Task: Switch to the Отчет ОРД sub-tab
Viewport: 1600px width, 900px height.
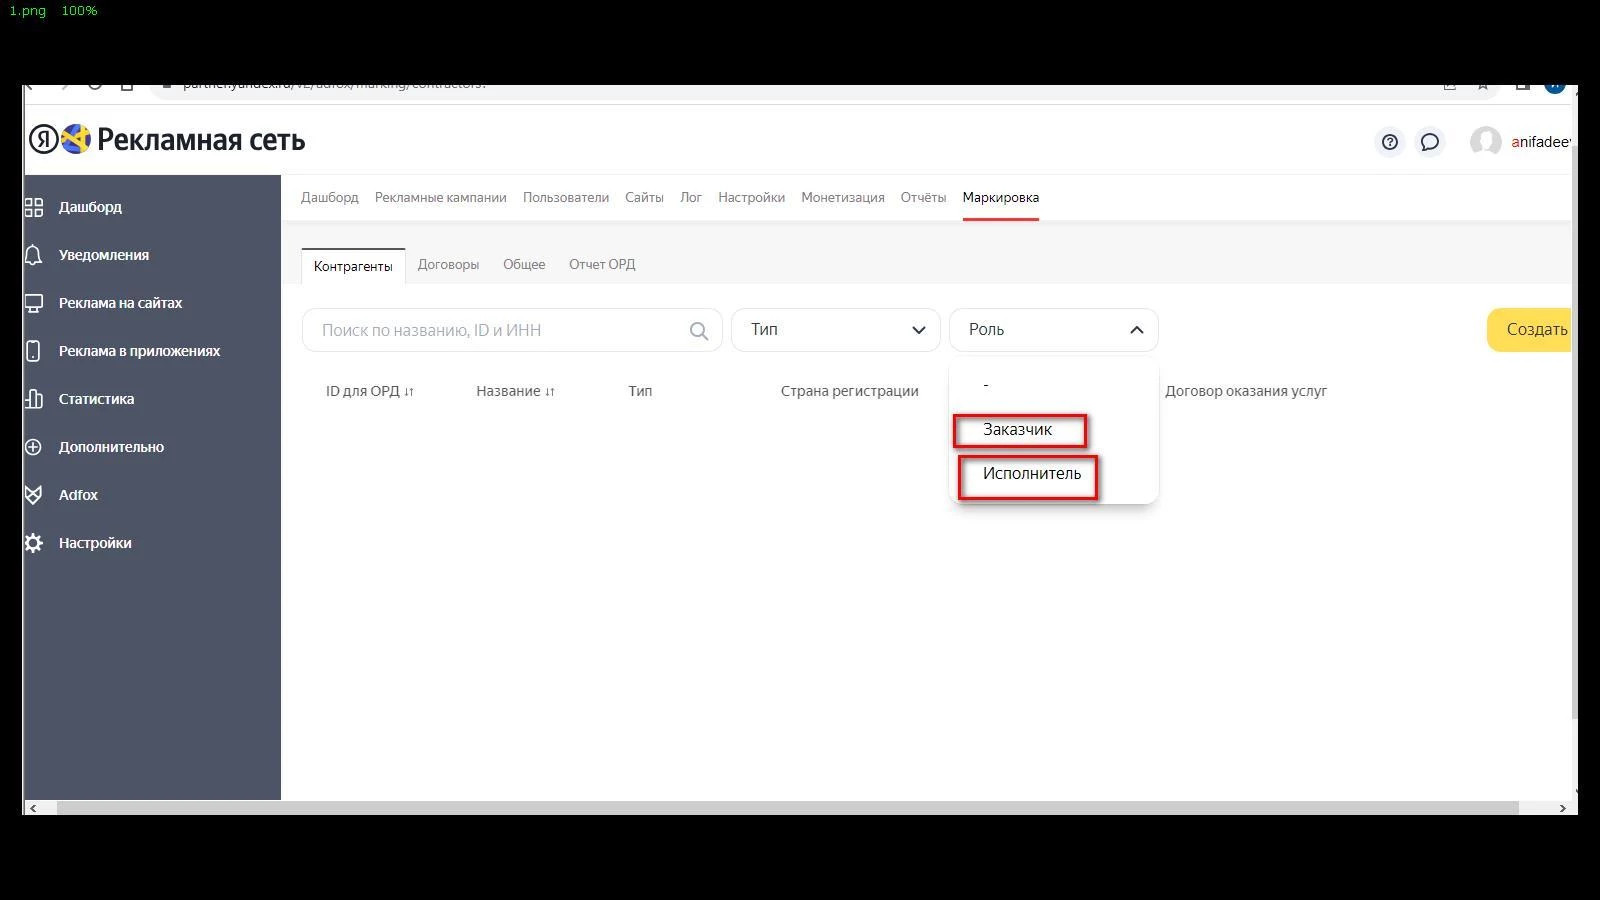Action: [602, 265]
